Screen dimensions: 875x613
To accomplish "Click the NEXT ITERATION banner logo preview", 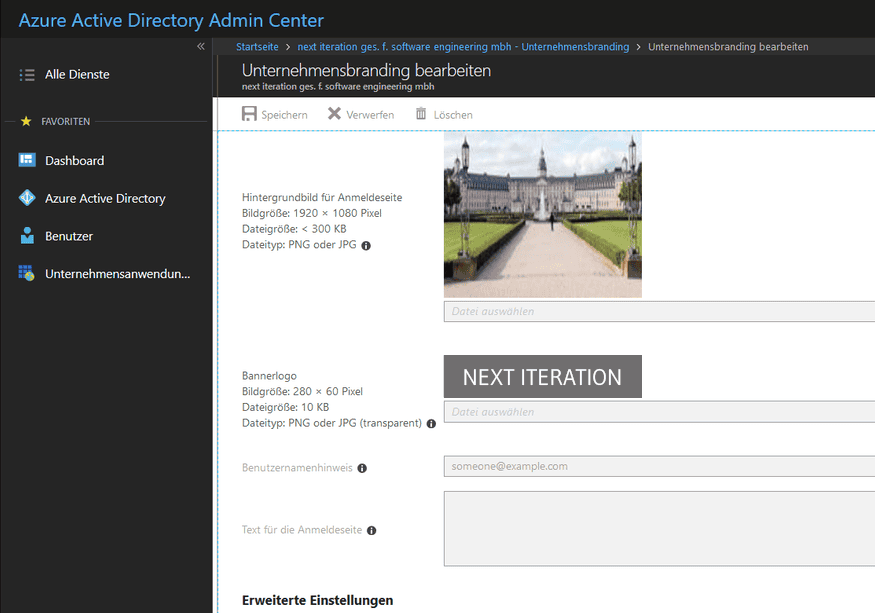I will click(542, 377).
